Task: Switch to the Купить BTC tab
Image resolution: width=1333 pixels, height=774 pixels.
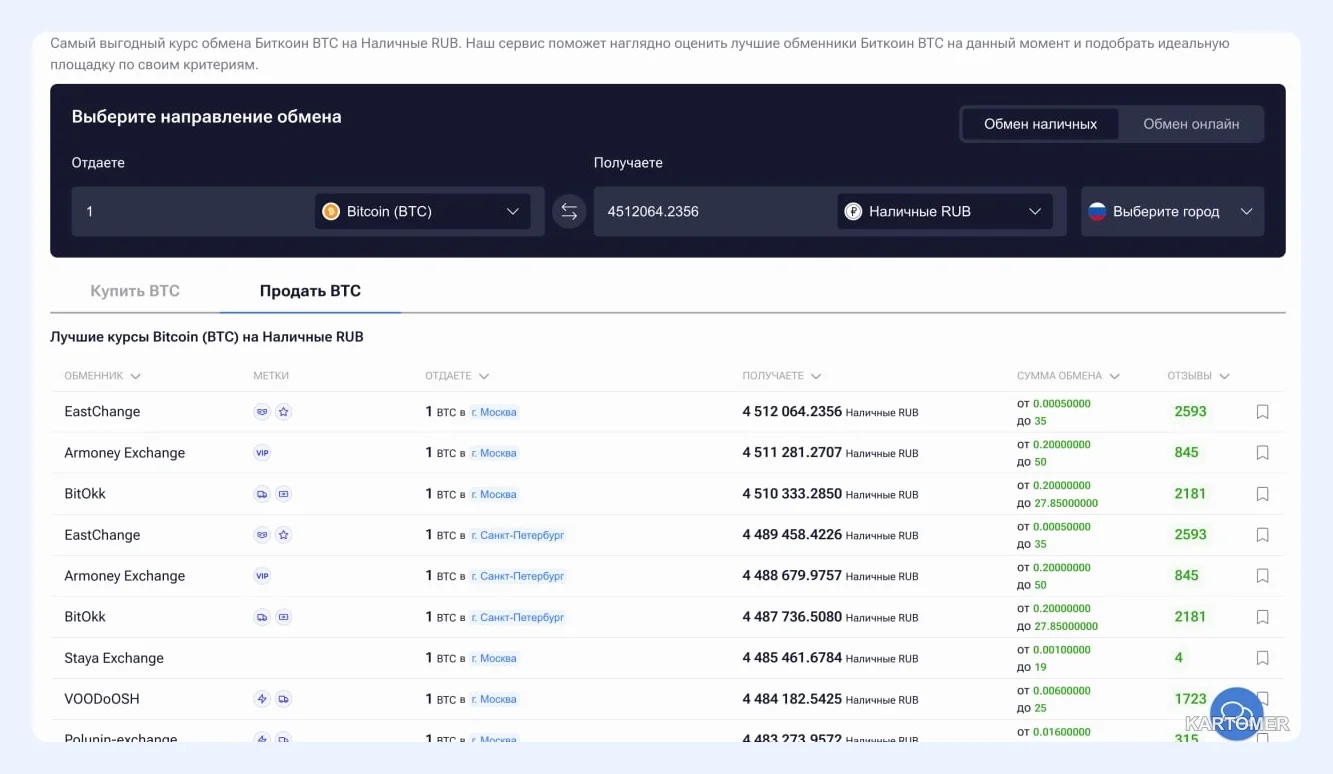Action: [135, 291]
